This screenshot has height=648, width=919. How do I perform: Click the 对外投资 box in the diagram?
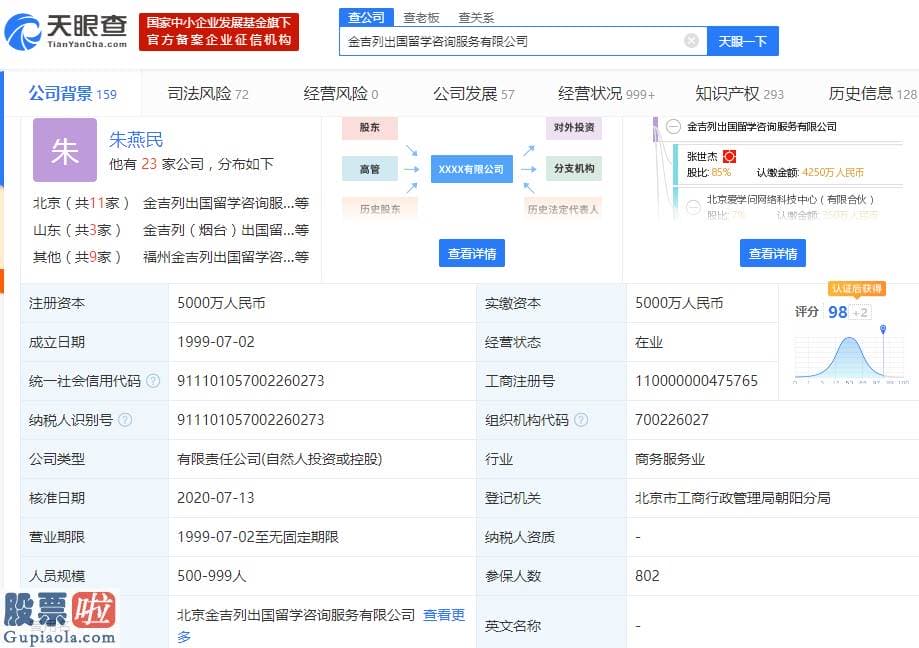click(574, 127)
